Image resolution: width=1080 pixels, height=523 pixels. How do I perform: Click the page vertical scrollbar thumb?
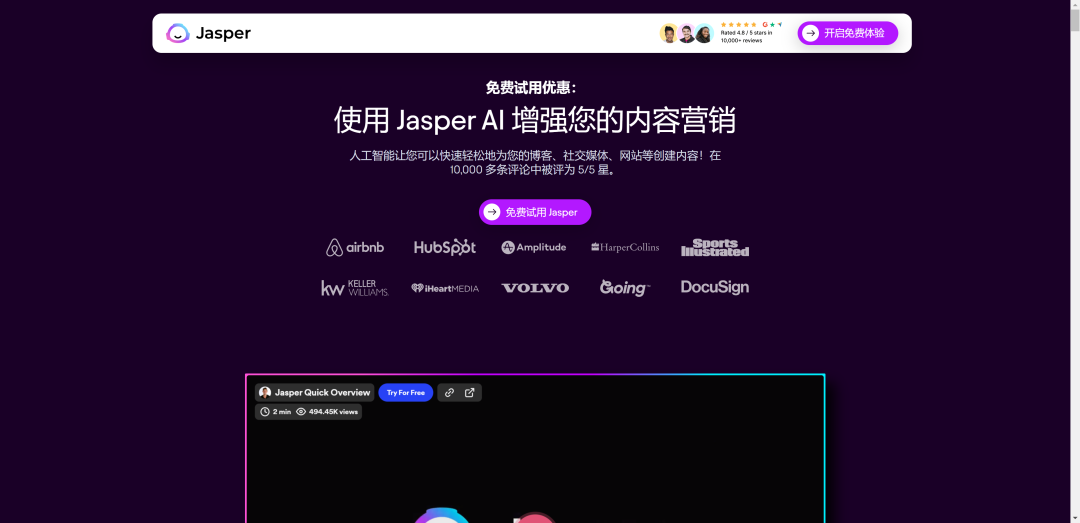coord(1074,22)
